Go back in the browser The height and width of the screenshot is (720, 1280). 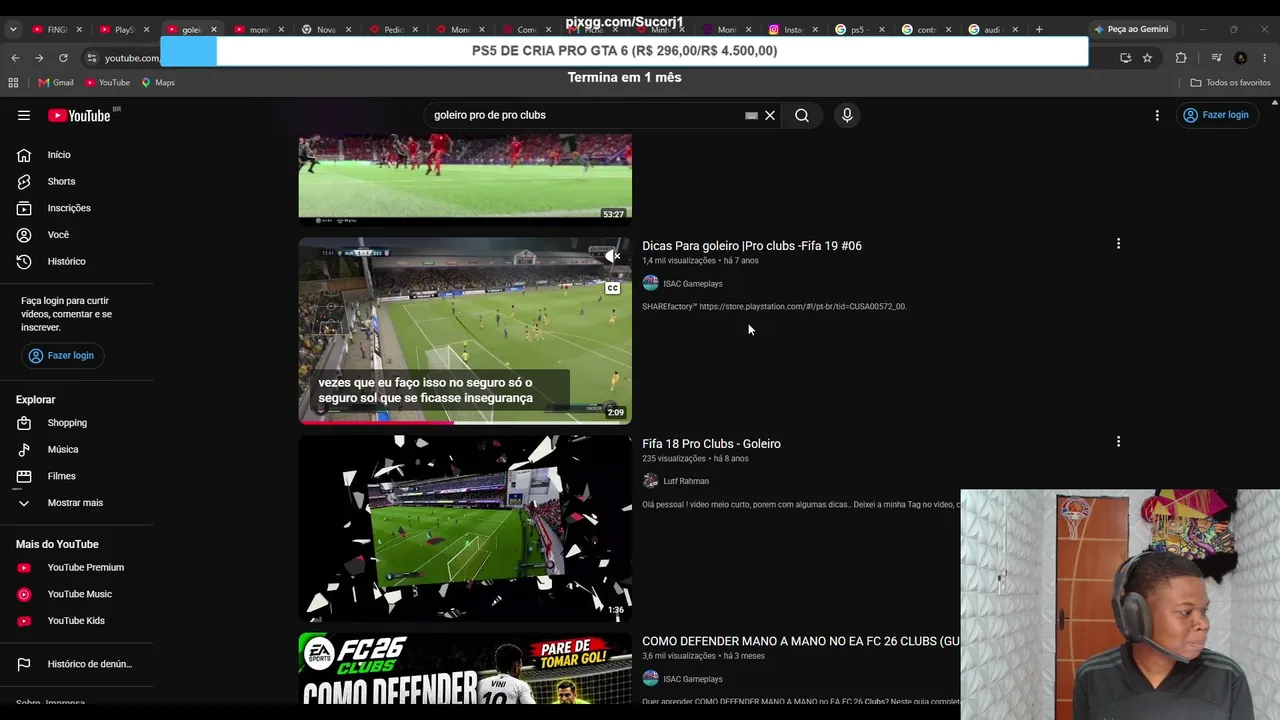(x=15, y=58)
